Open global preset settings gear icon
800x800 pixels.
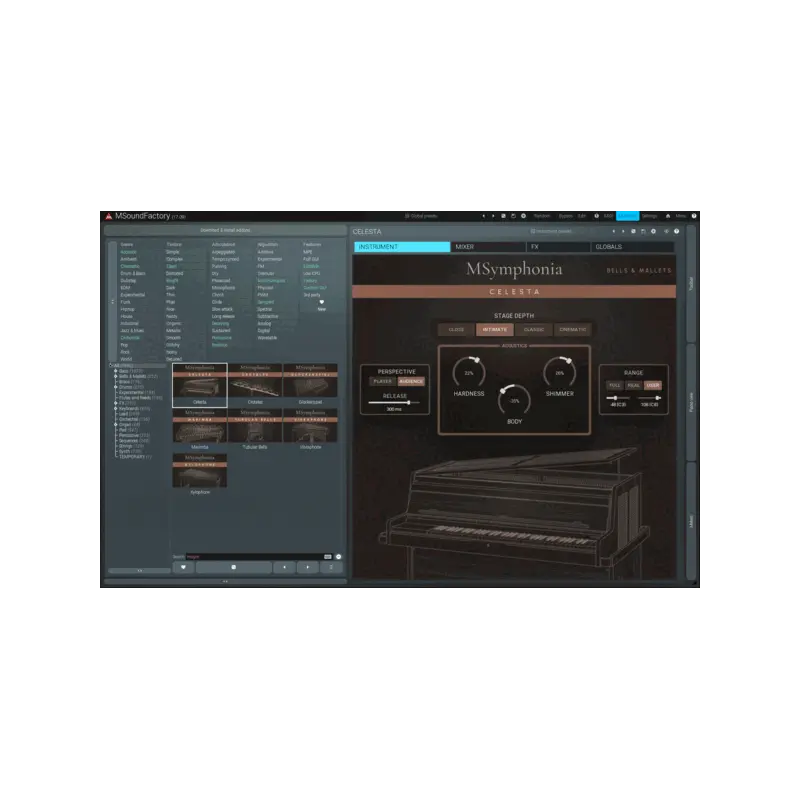click(x=523, y=216)
